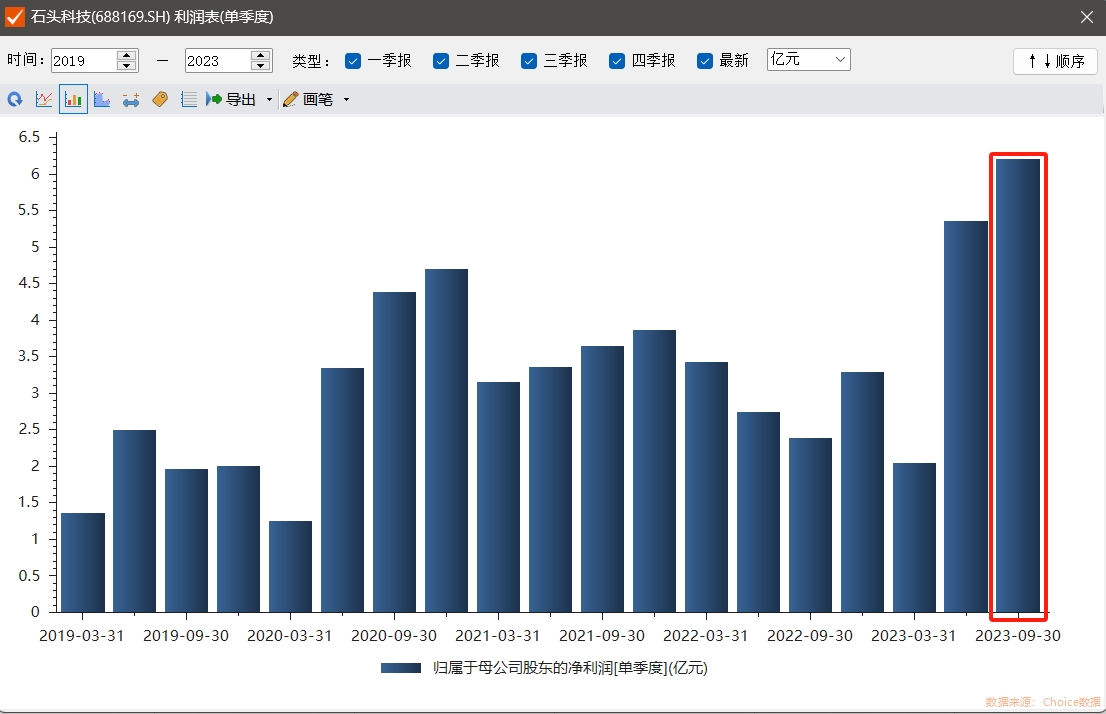Uncheck the 一季报 checkbox

coord(353,61)
